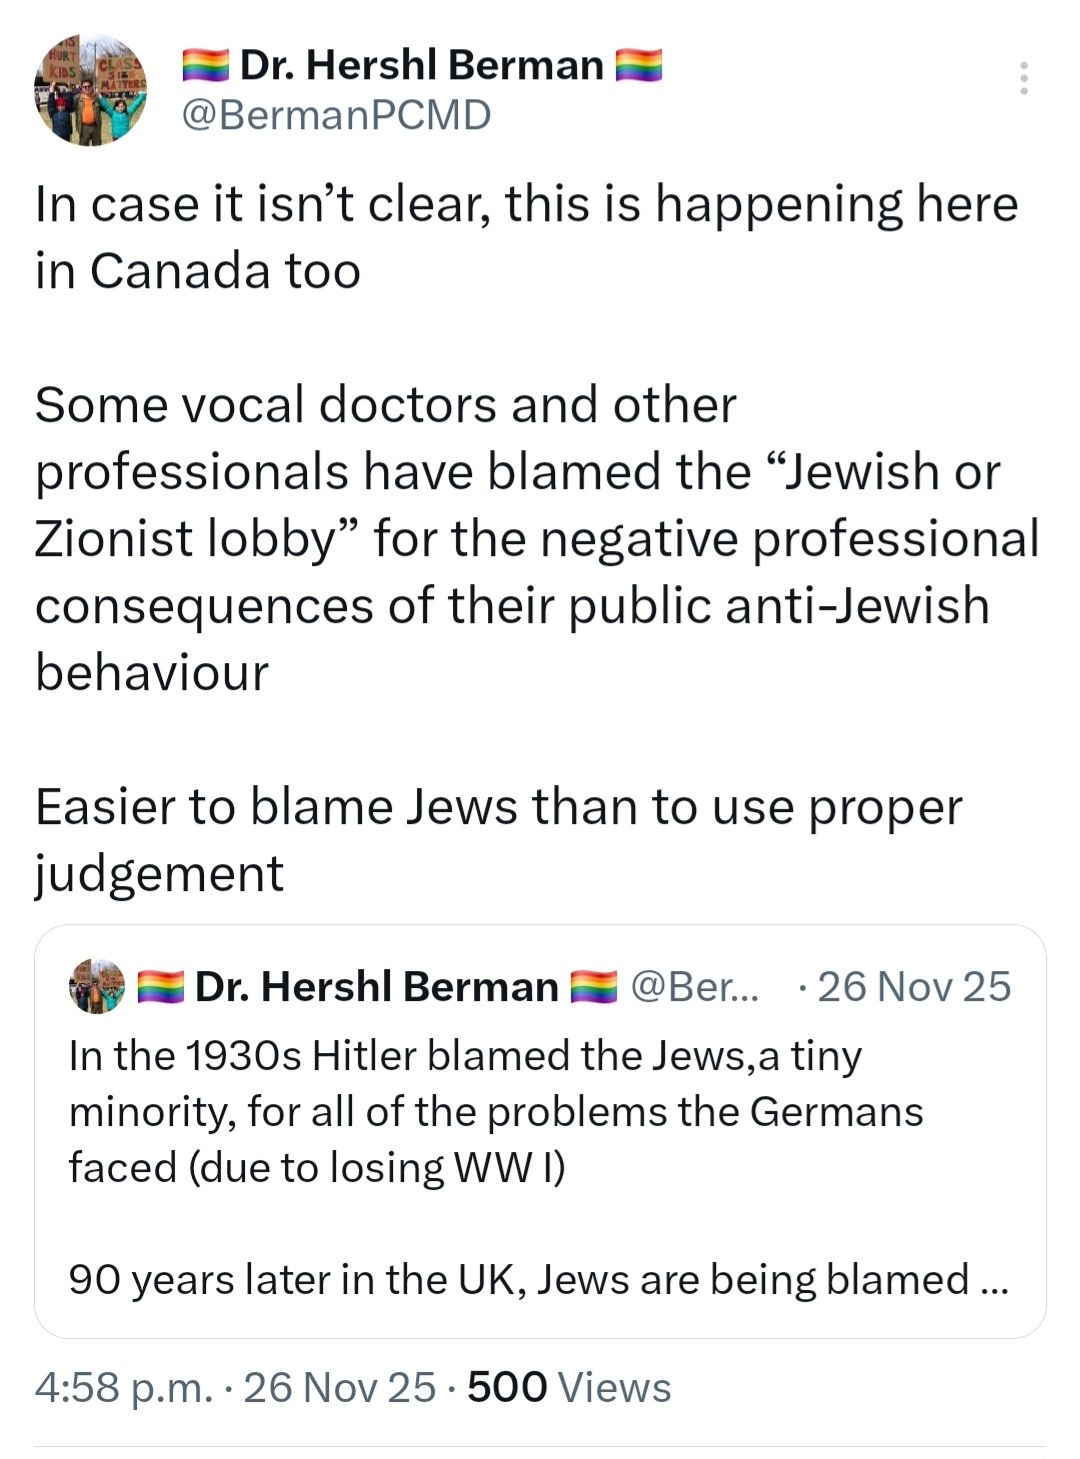Click the "Some vocal doctors" paragraph text
This screenshot has width=1080, height=1459.
coord(535,538)
